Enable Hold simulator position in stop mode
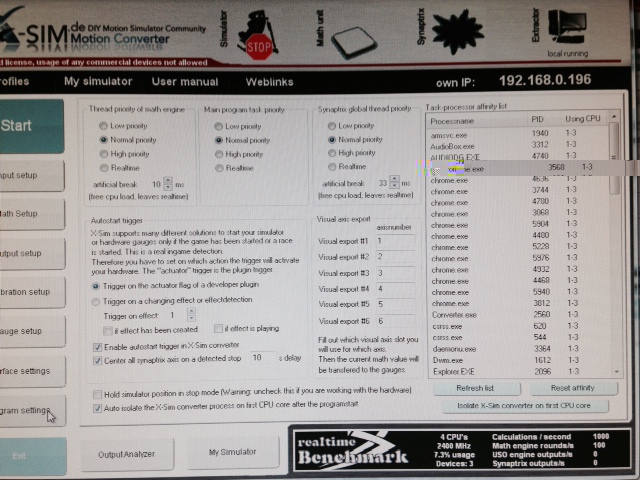This screenshot has width=640, height=480. (x=97, y=394)
